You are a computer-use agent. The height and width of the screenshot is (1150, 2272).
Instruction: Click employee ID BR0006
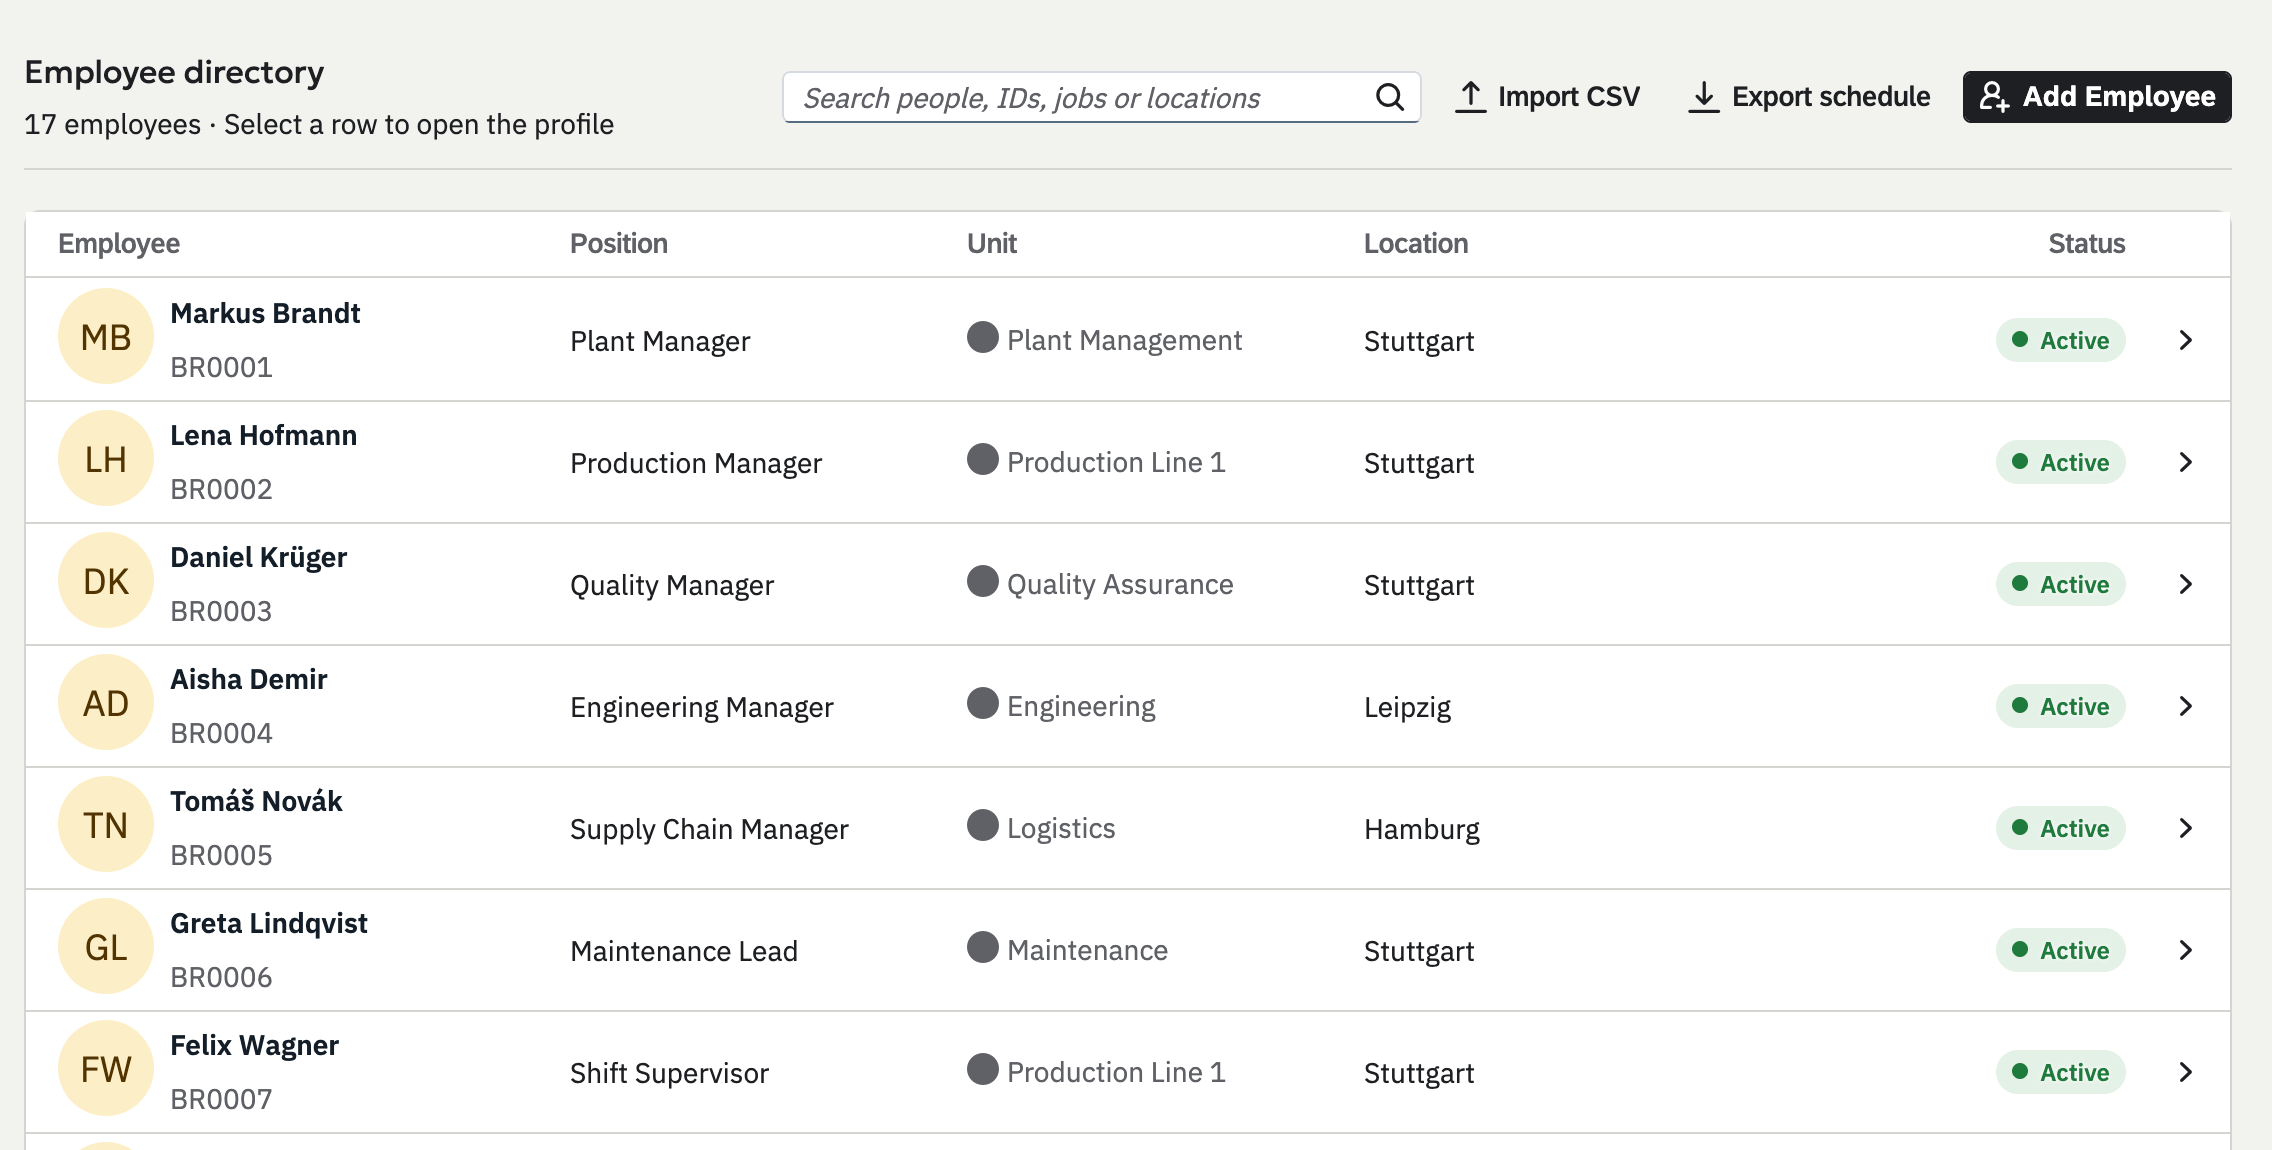[221, 977]
